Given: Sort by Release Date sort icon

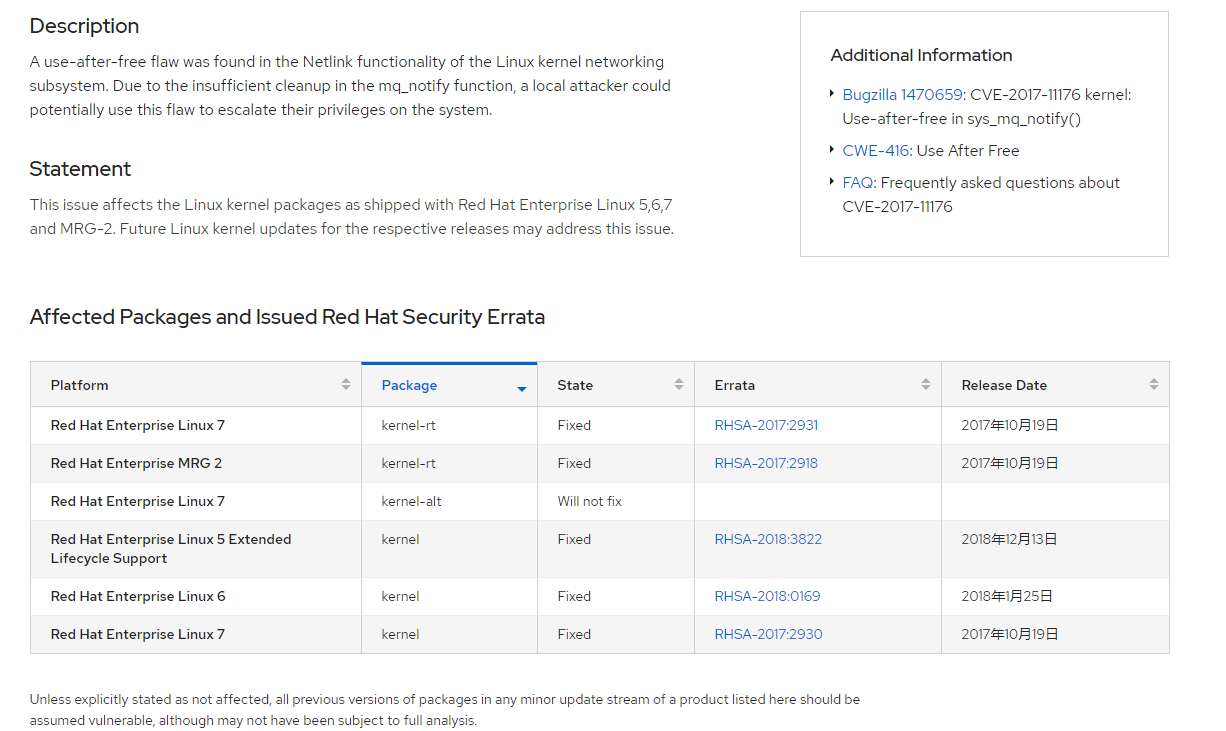Looking at the screenshot, I should tap(1154, 385).
